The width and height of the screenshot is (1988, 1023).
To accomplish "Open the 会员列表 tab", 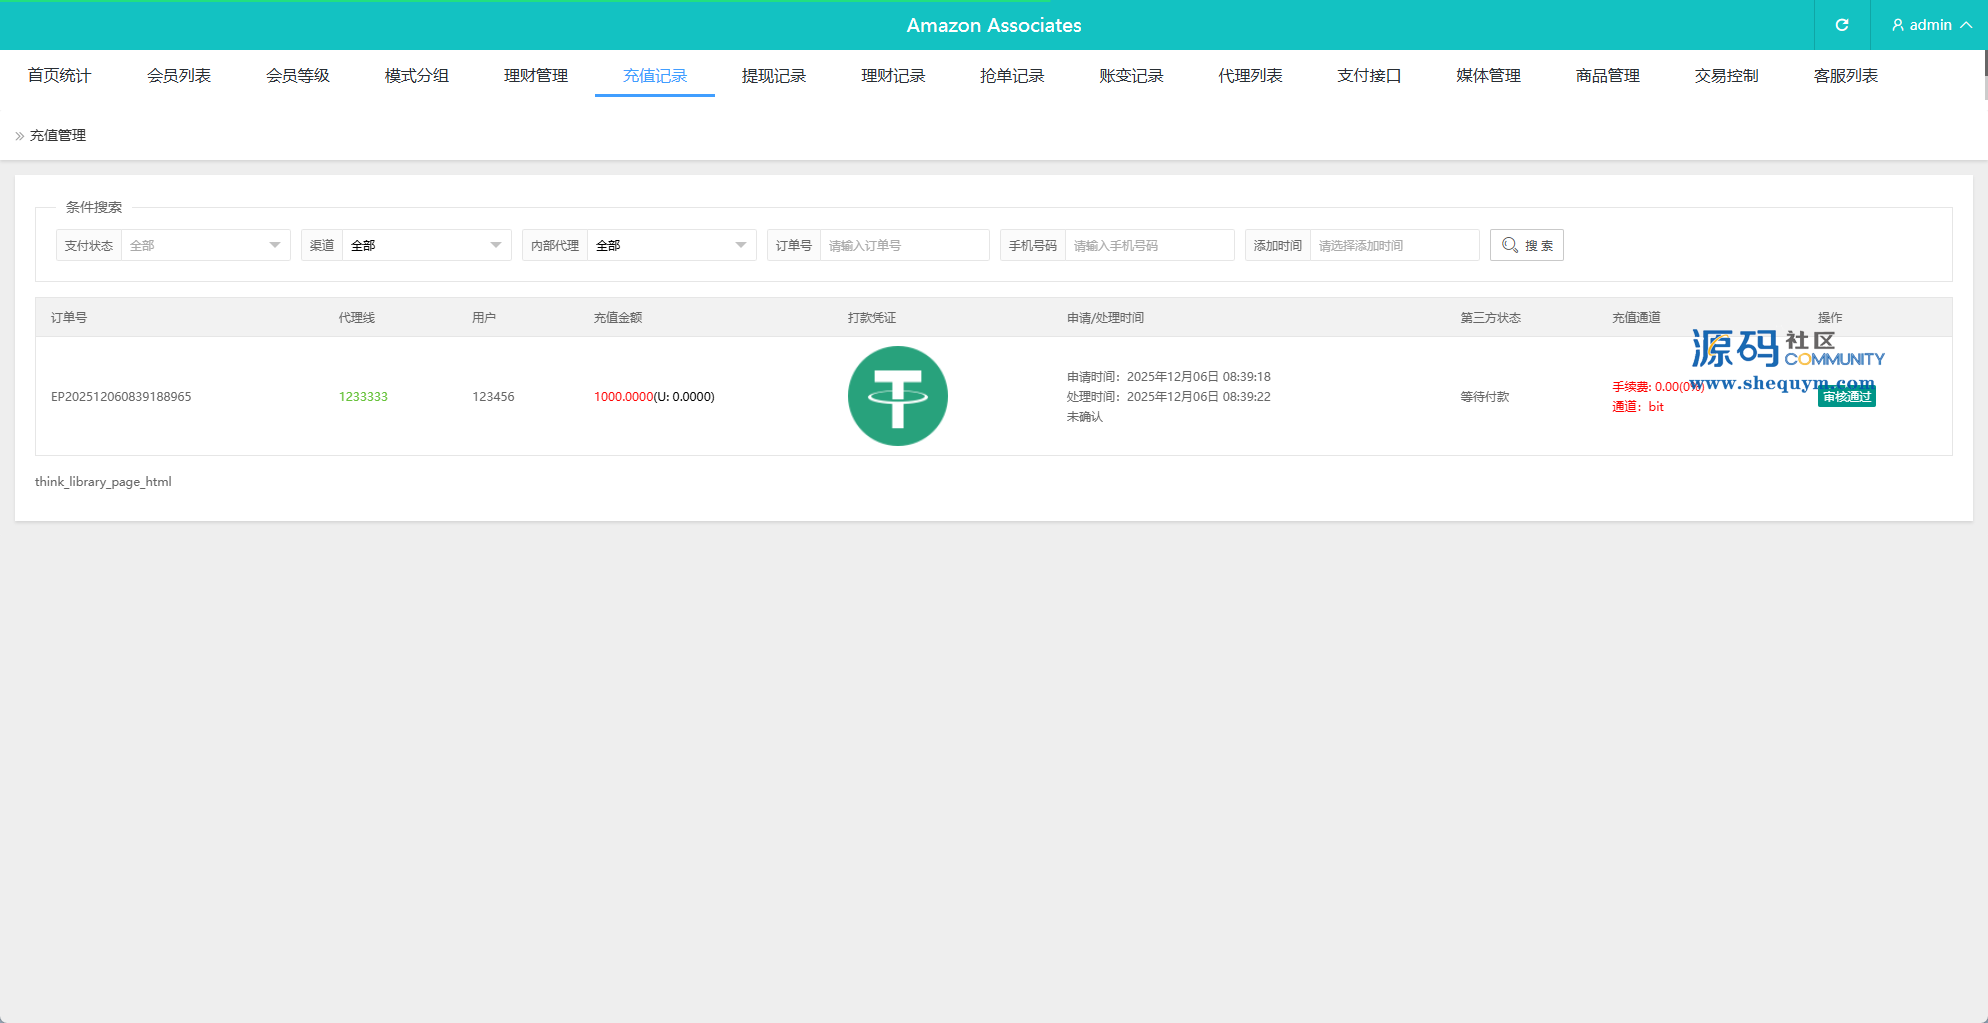I will point(178,76).
